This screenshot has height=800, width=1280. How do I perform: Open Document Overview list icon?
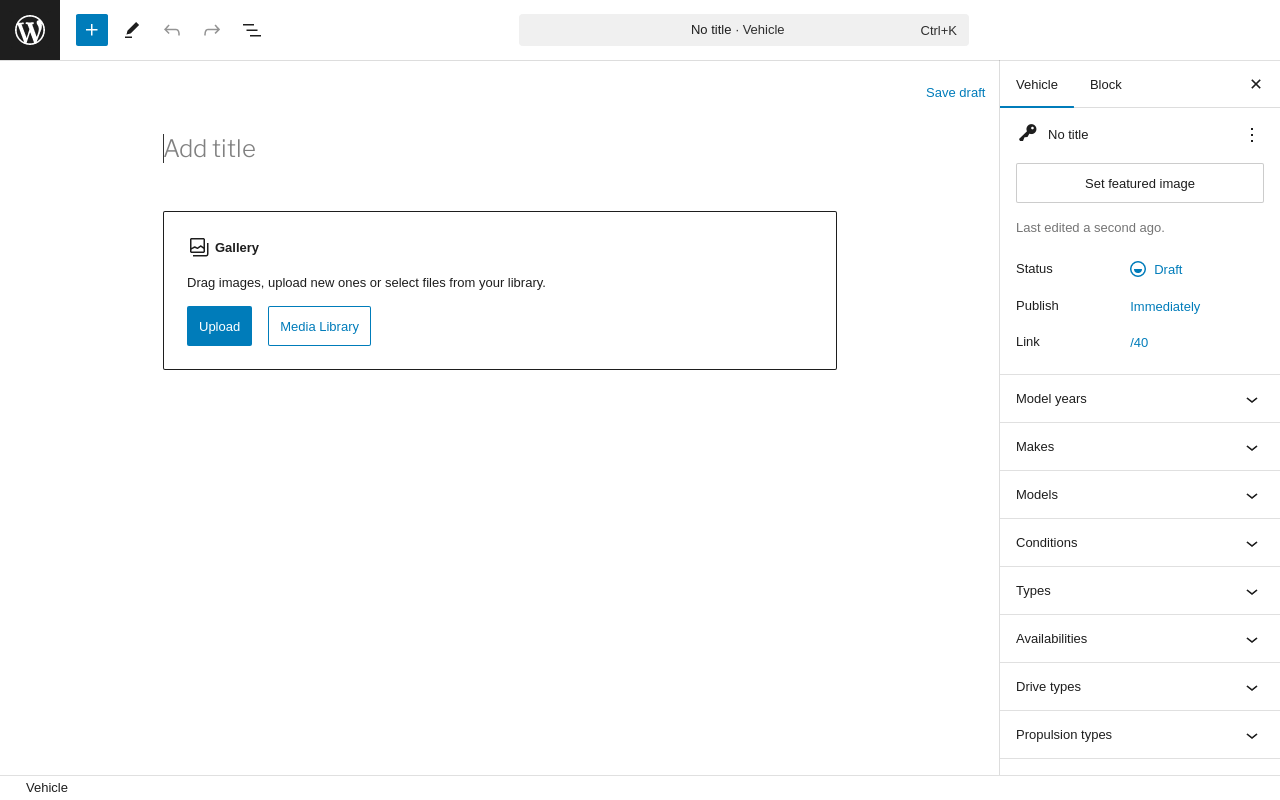pyautogui.click(x=252, y=30)
